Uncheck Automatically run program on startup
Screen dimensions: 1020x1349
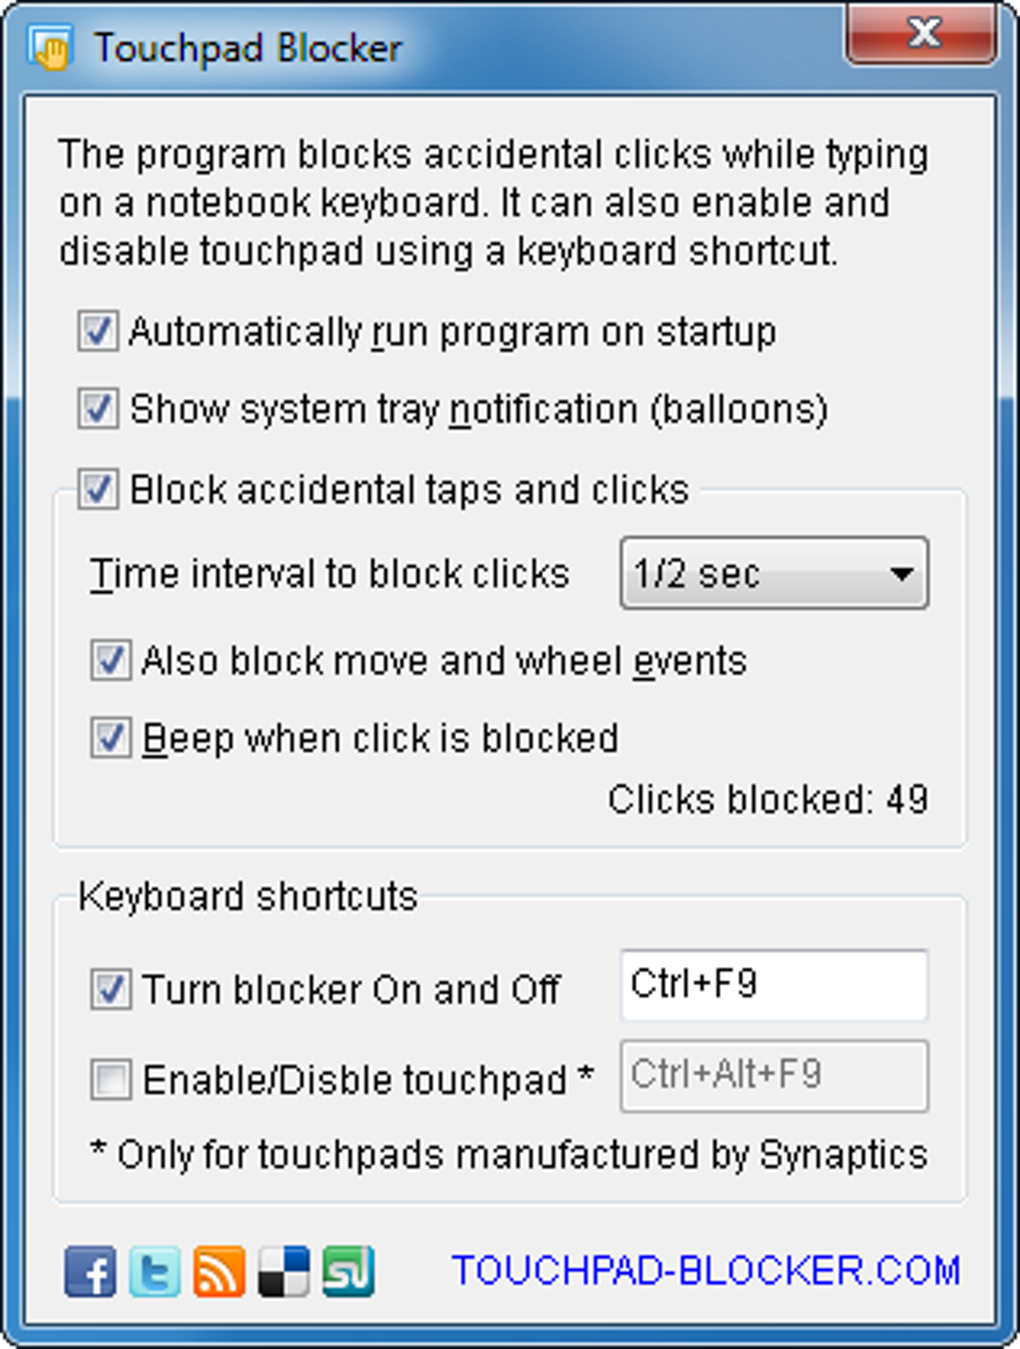tap(98, 332)
